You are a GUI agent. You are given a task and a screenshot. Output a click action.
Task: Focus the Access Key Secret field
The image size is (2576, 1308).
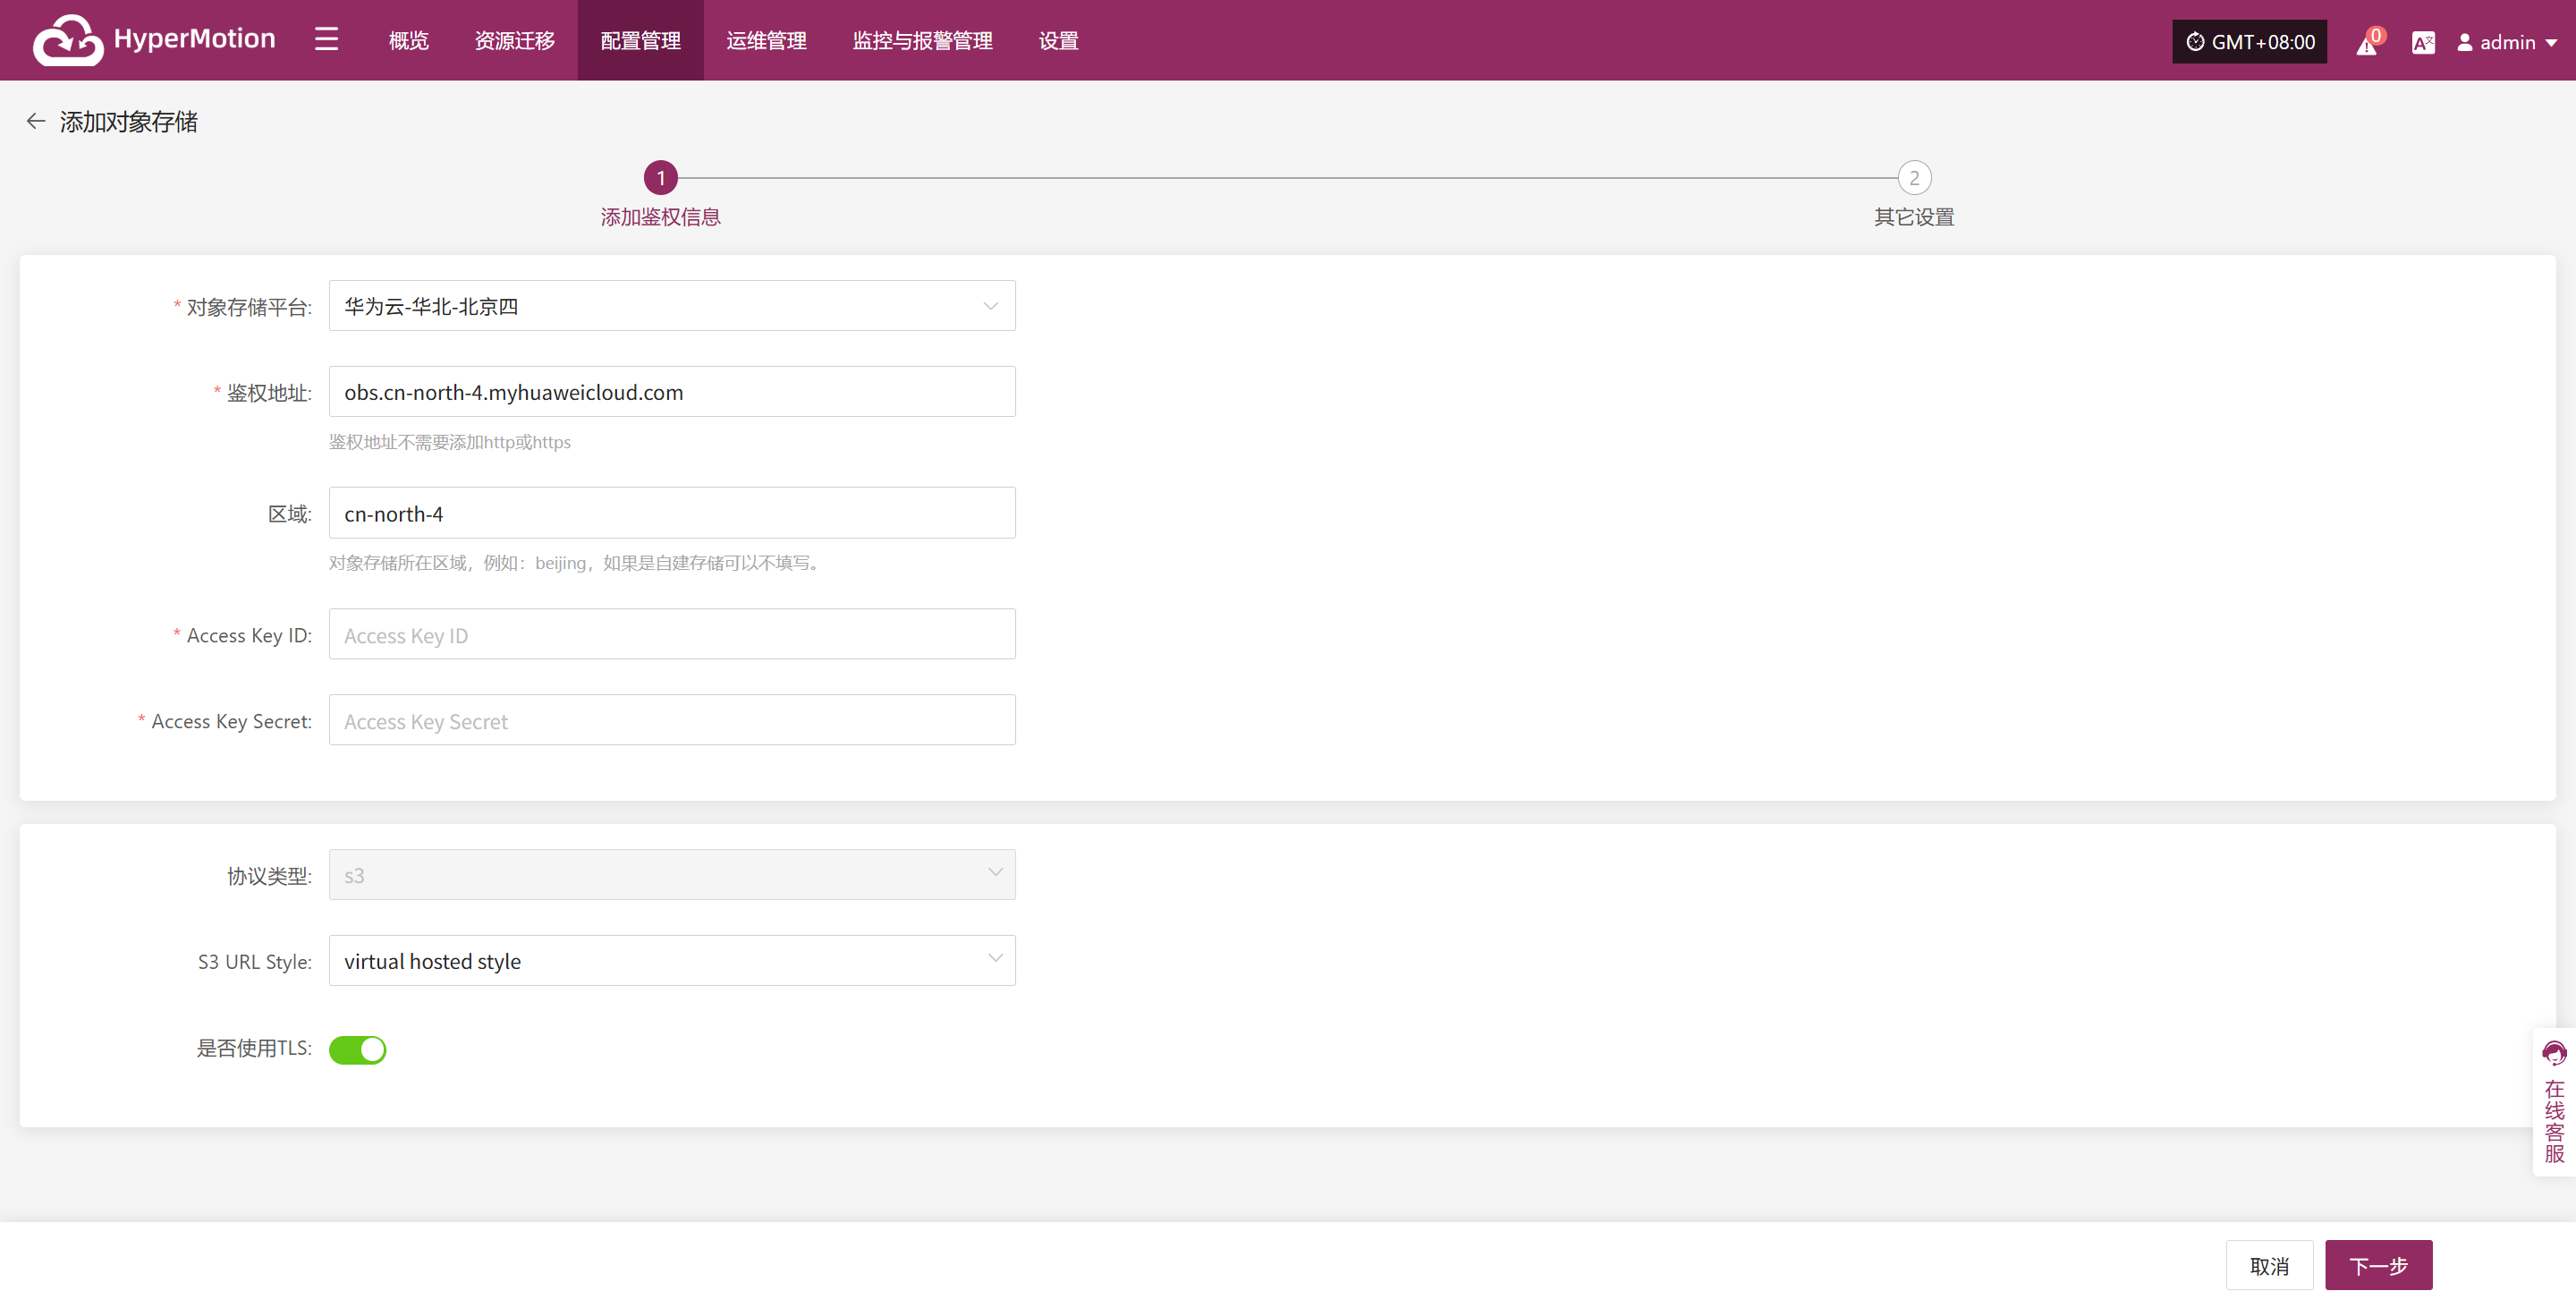(672, 721)
